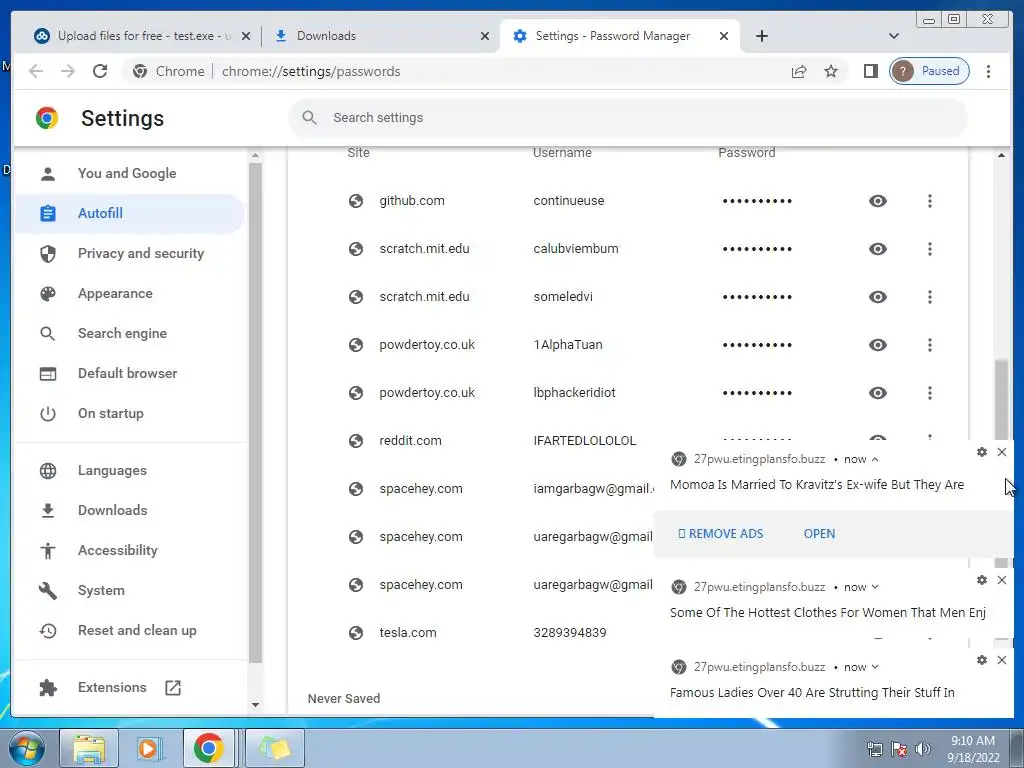Open a new tab with the plus button
Viewport: 1024px width, 768px height.
point(761,36)
